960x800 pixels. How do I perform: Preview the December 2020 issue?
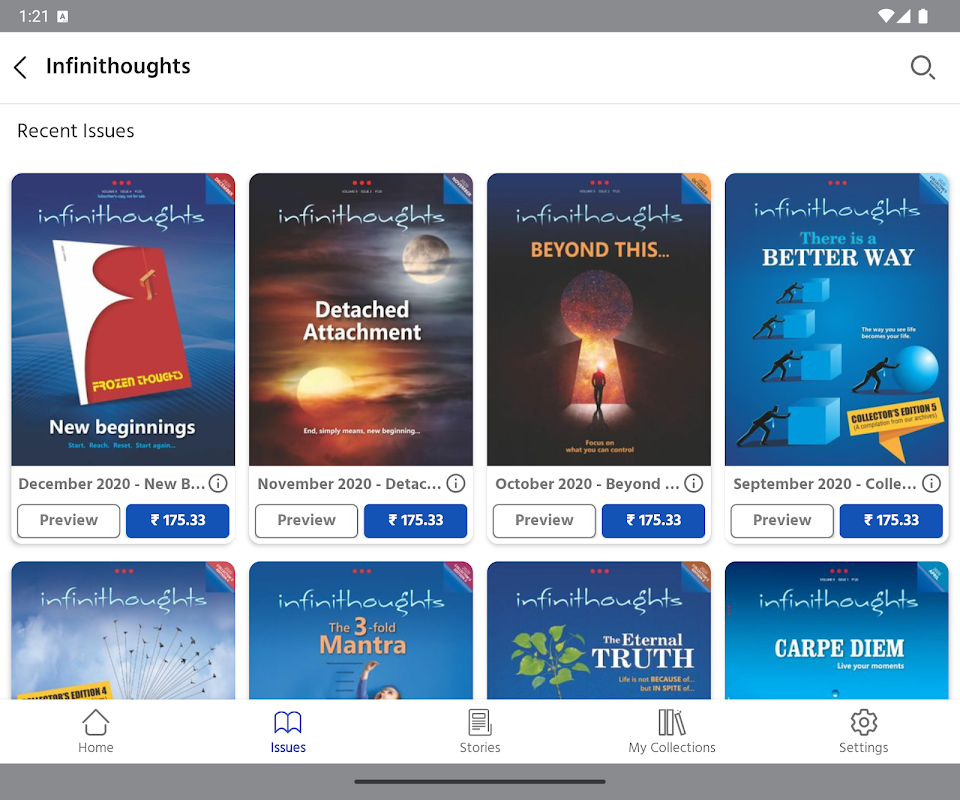[x=69, y=520]
